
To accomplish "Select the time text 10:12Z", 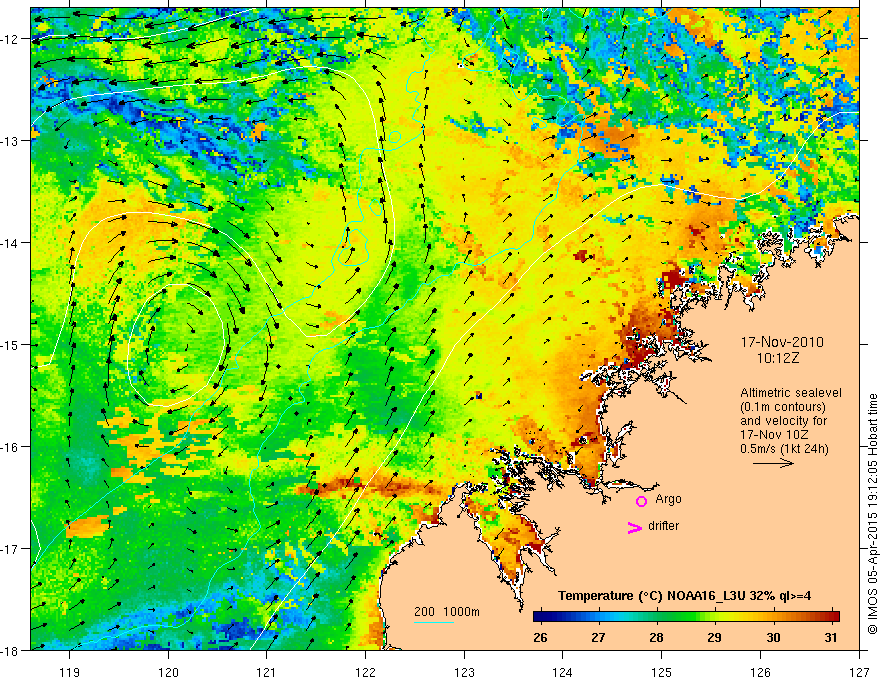I will pos(777,358).
